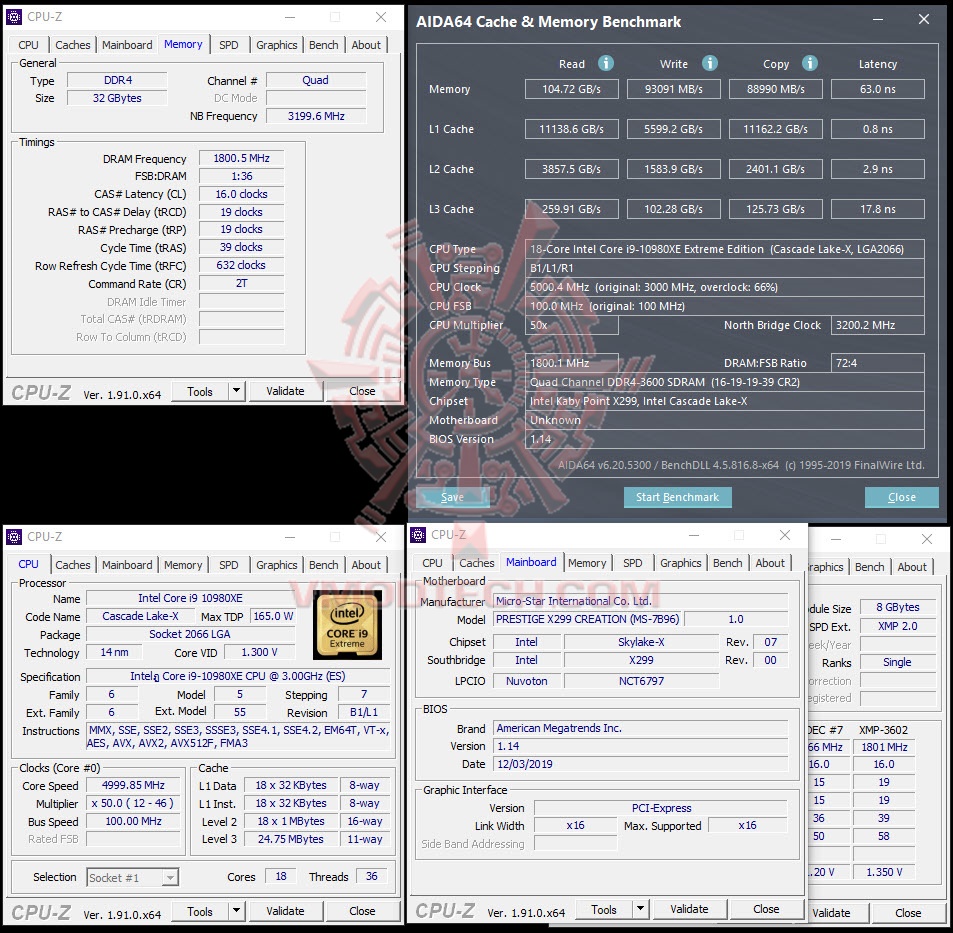This screenshot has width=953, height=933.
Task: Open Graphics tab in CPU-Z Mainboard window
Action: (x=681, y=563)
